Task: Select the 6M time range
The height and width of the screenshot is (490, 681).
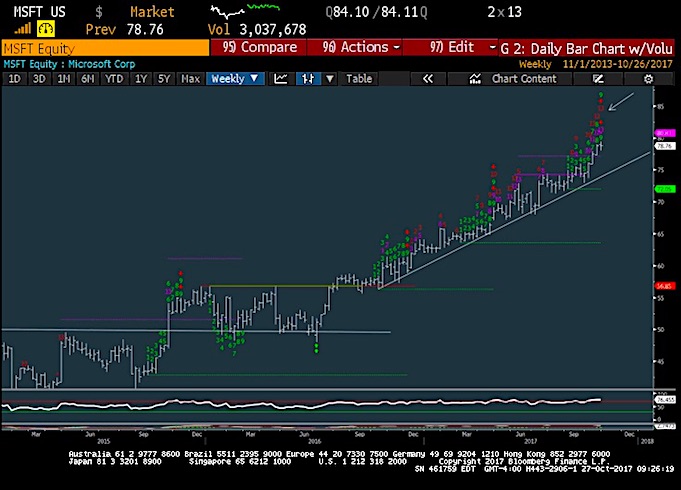Action: pos(88,79)
